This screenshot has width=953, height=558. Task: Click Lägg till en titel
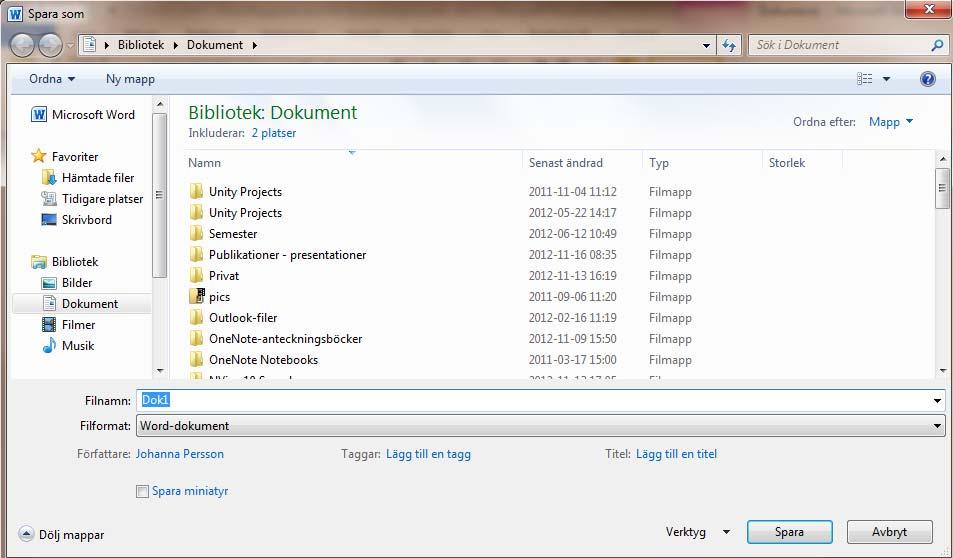(x=676, y=454)
